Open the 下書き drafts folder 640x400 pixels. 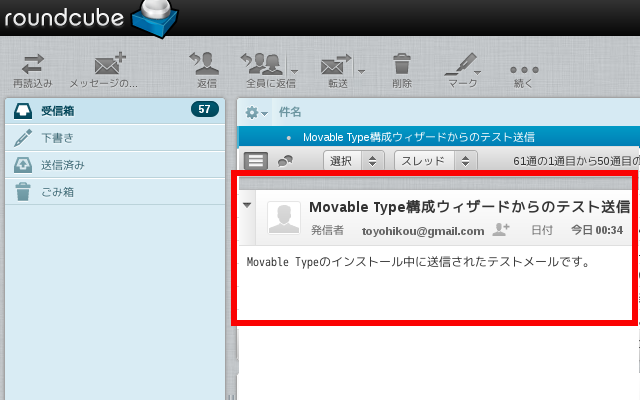coord(56,137)
